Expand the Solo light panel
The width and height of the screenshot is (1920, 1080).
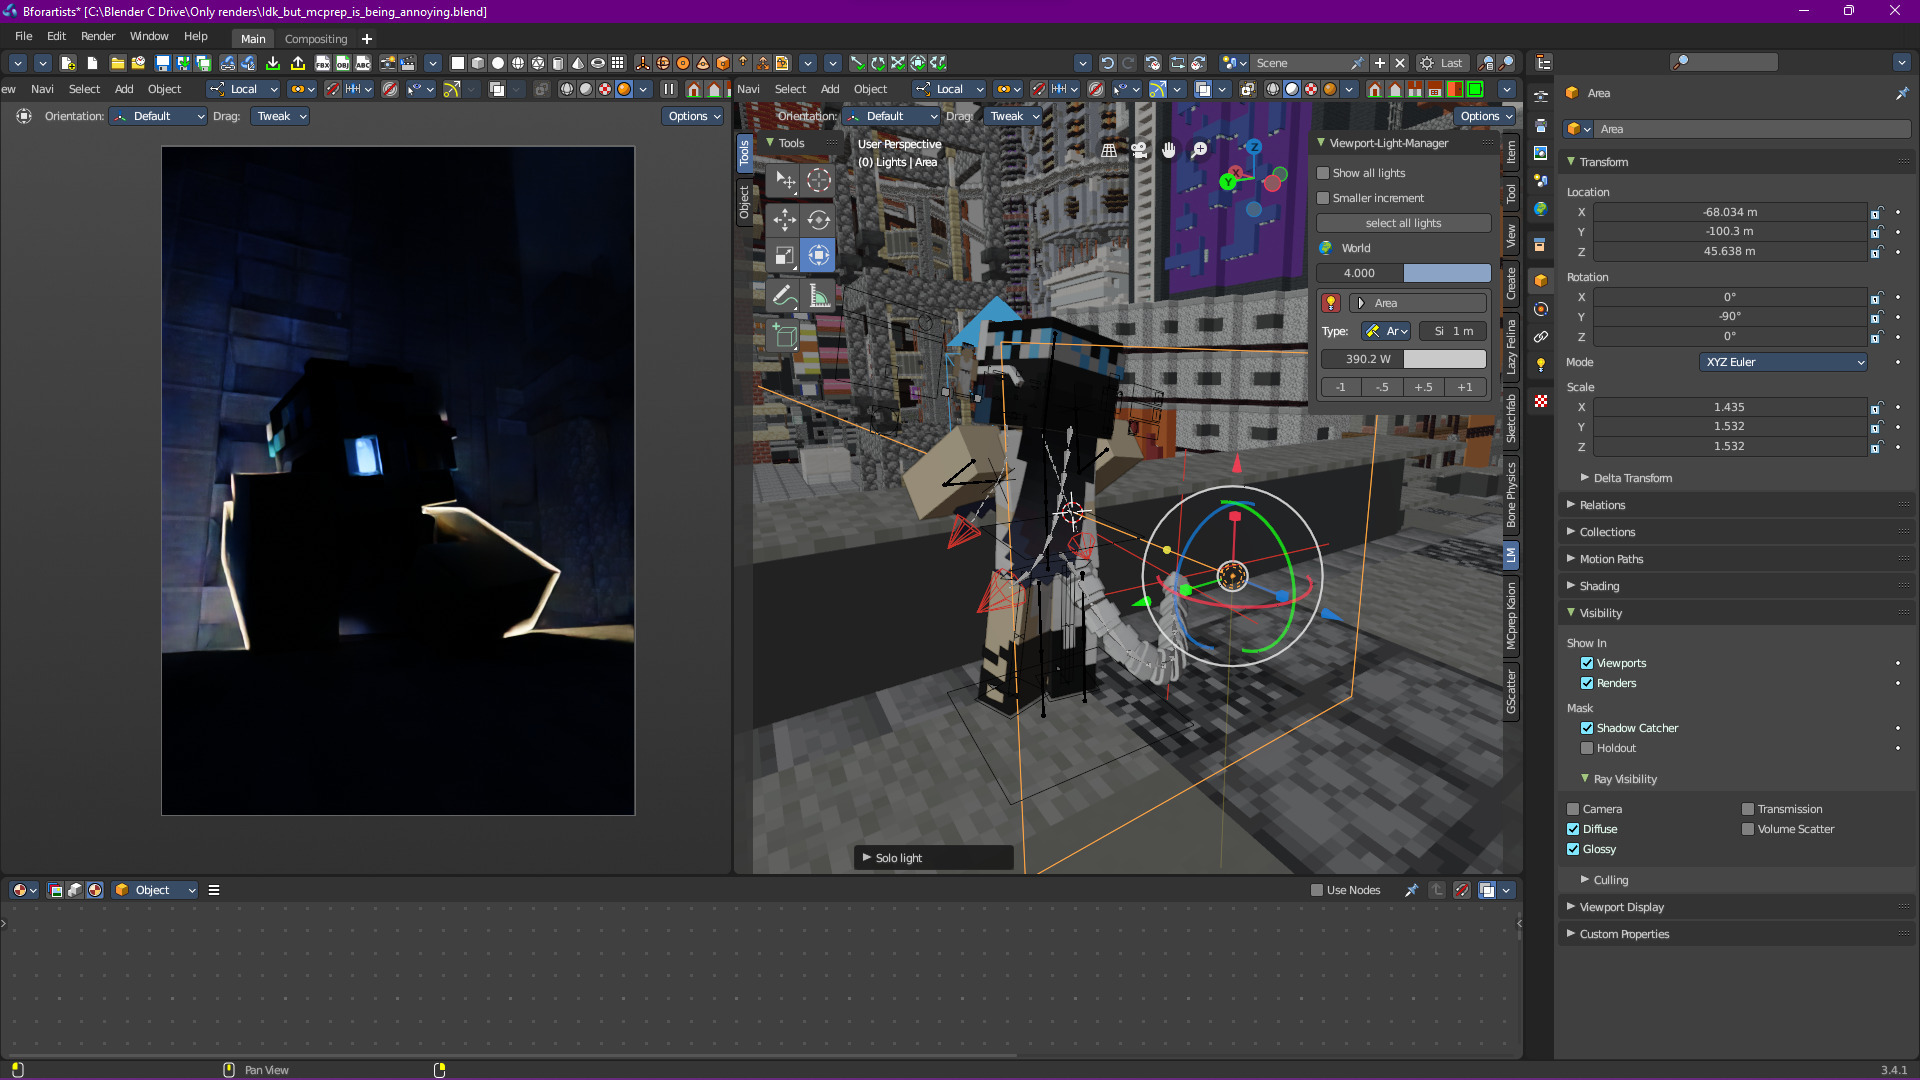coord(897,858)
